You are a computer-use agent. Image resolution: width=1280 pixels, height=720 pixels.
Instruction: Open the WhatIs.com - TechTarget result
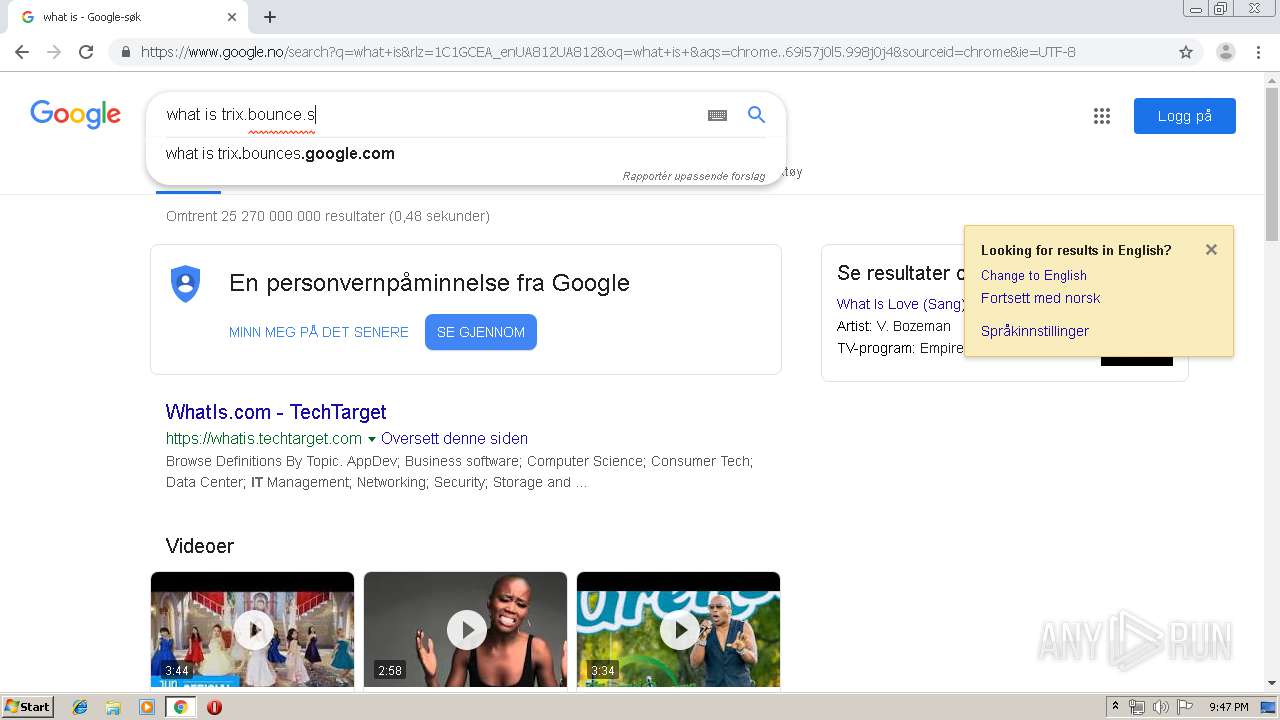(x=276, y=412)
